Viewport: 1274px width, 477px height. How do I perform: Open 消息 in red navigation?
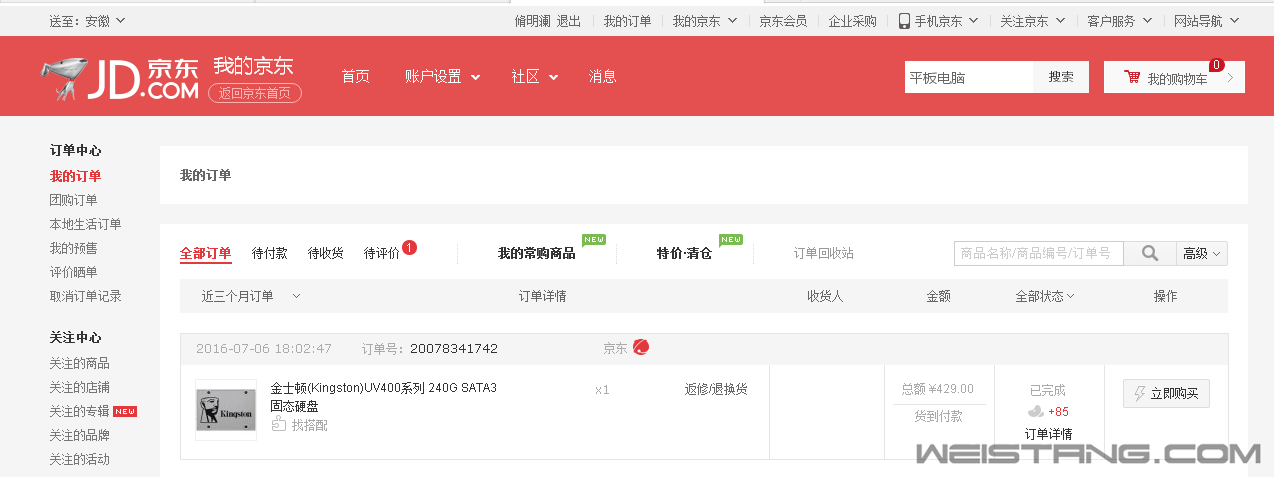point(602,77)
